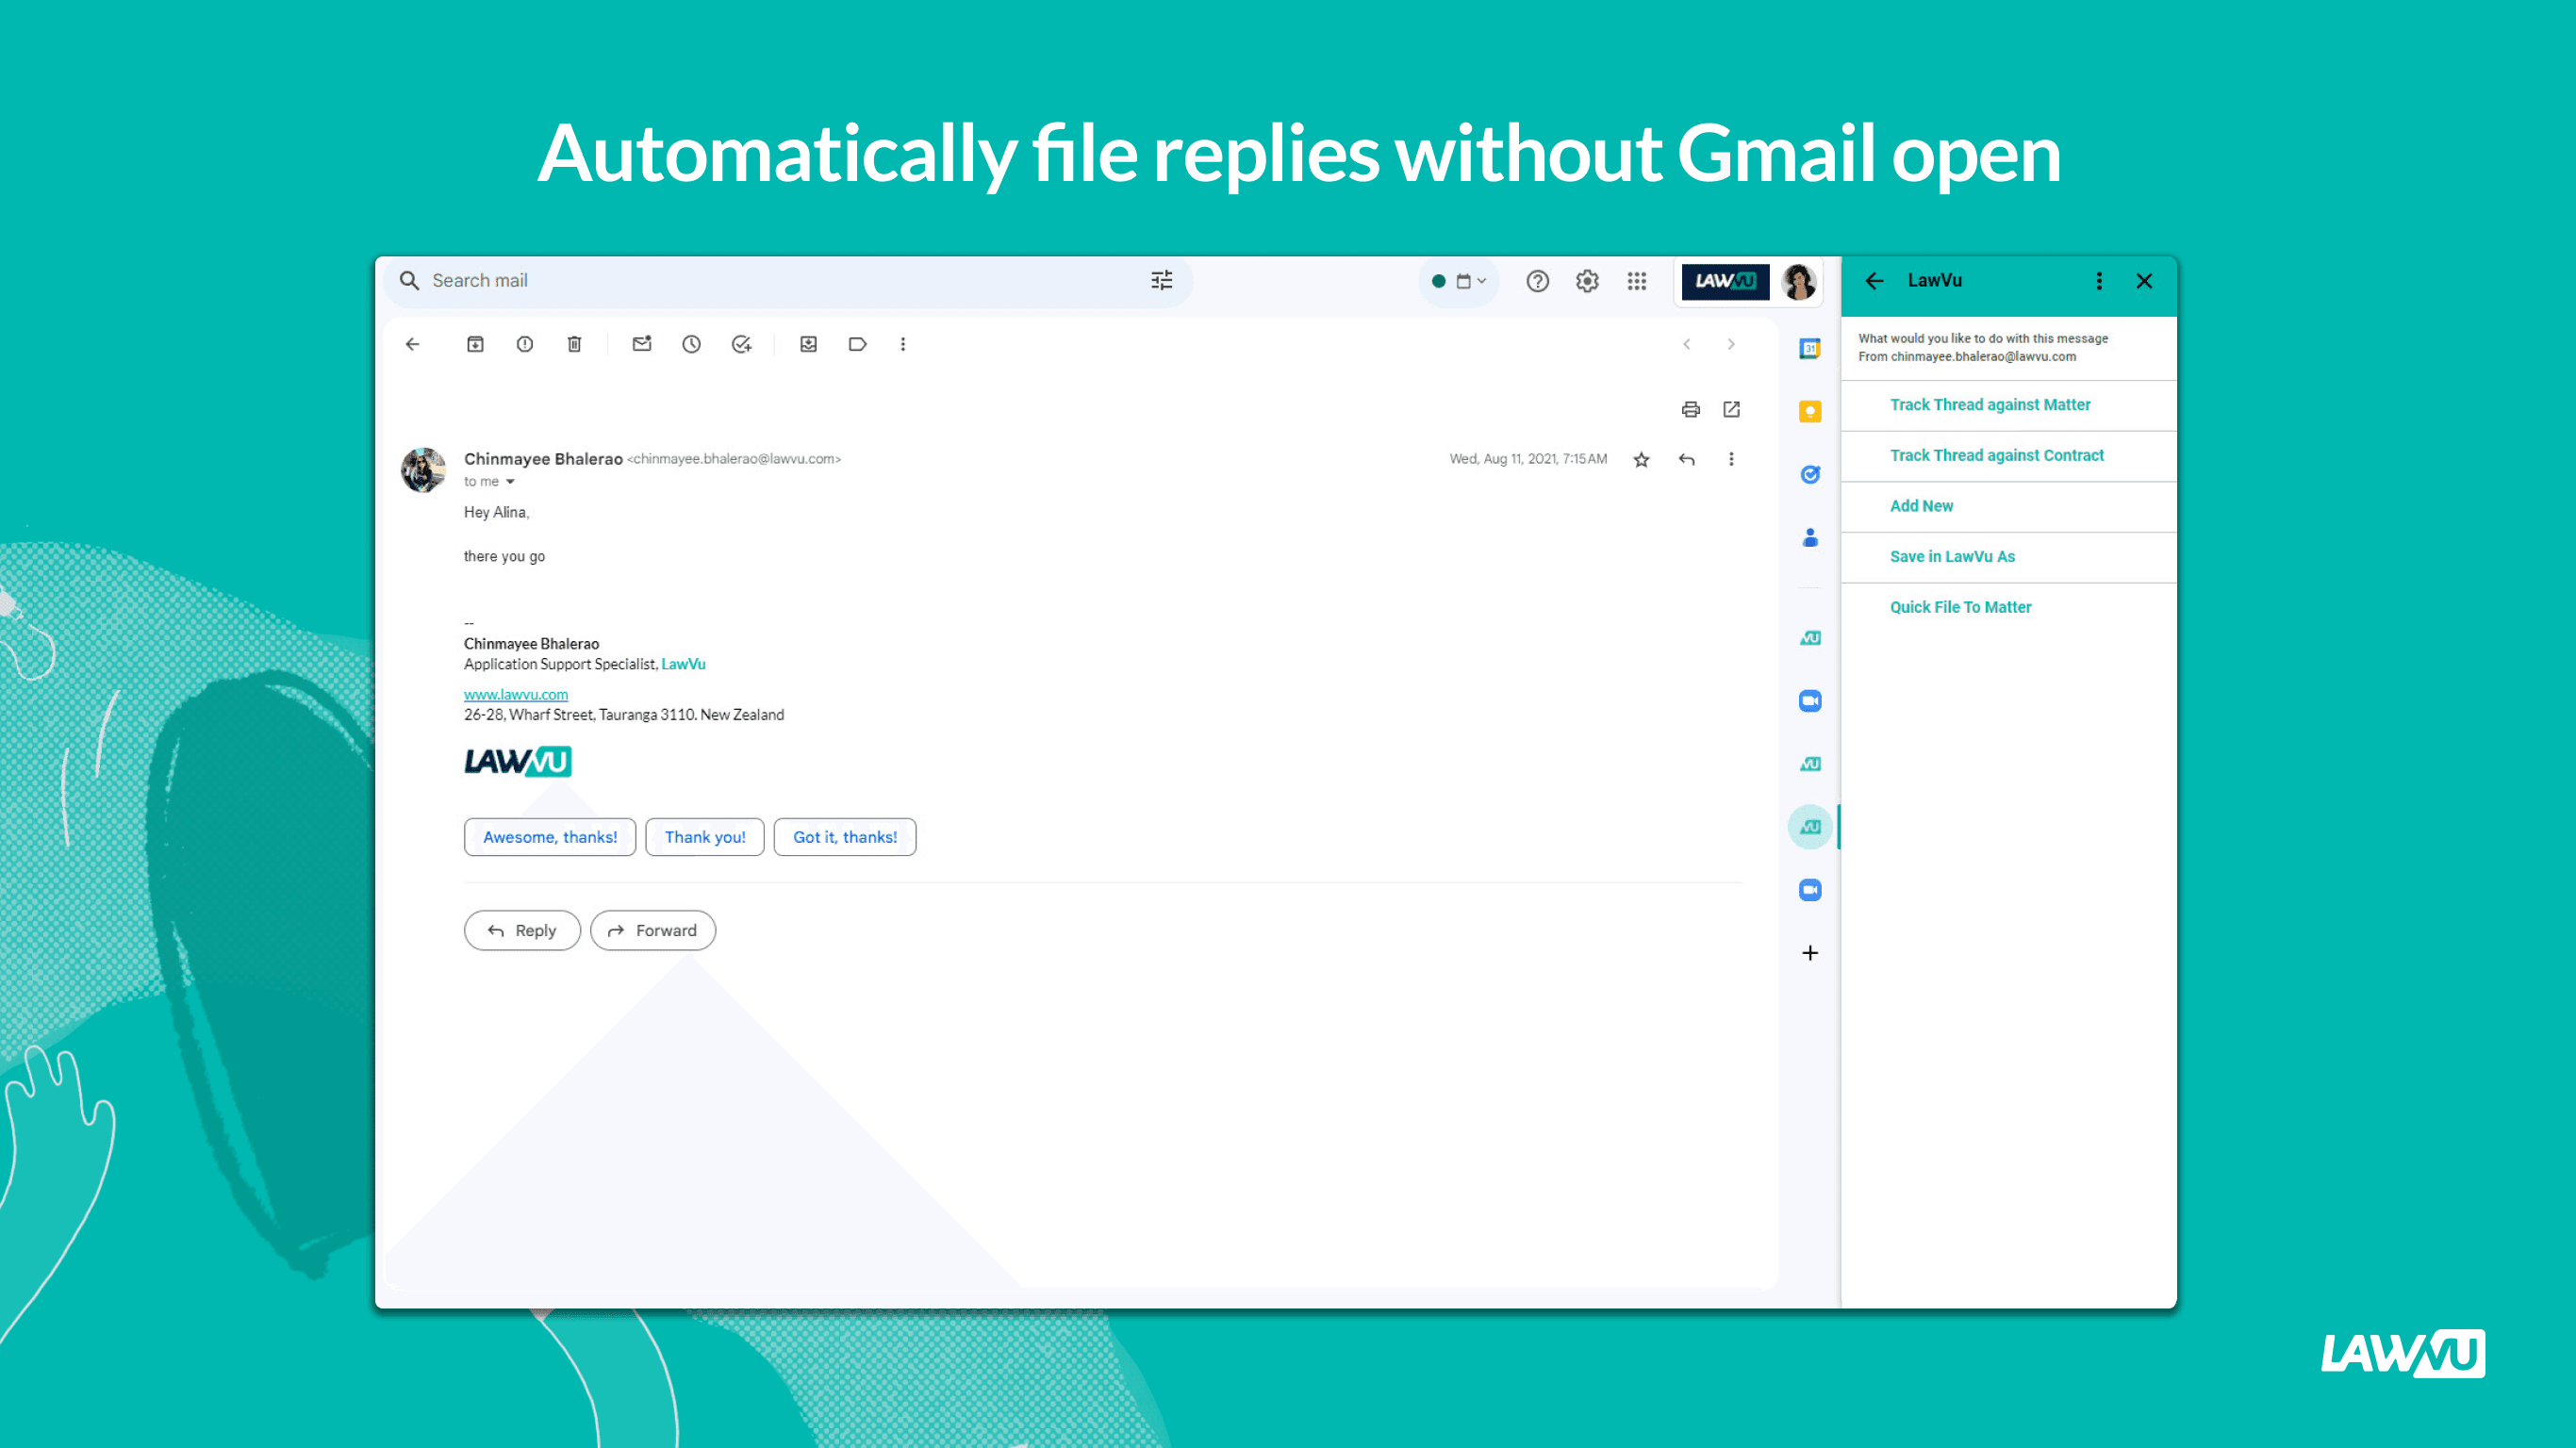Send smart reply 'Awesome, thanks!'
Screen dimensions: 2576x1448
click(x=550, y=837)
